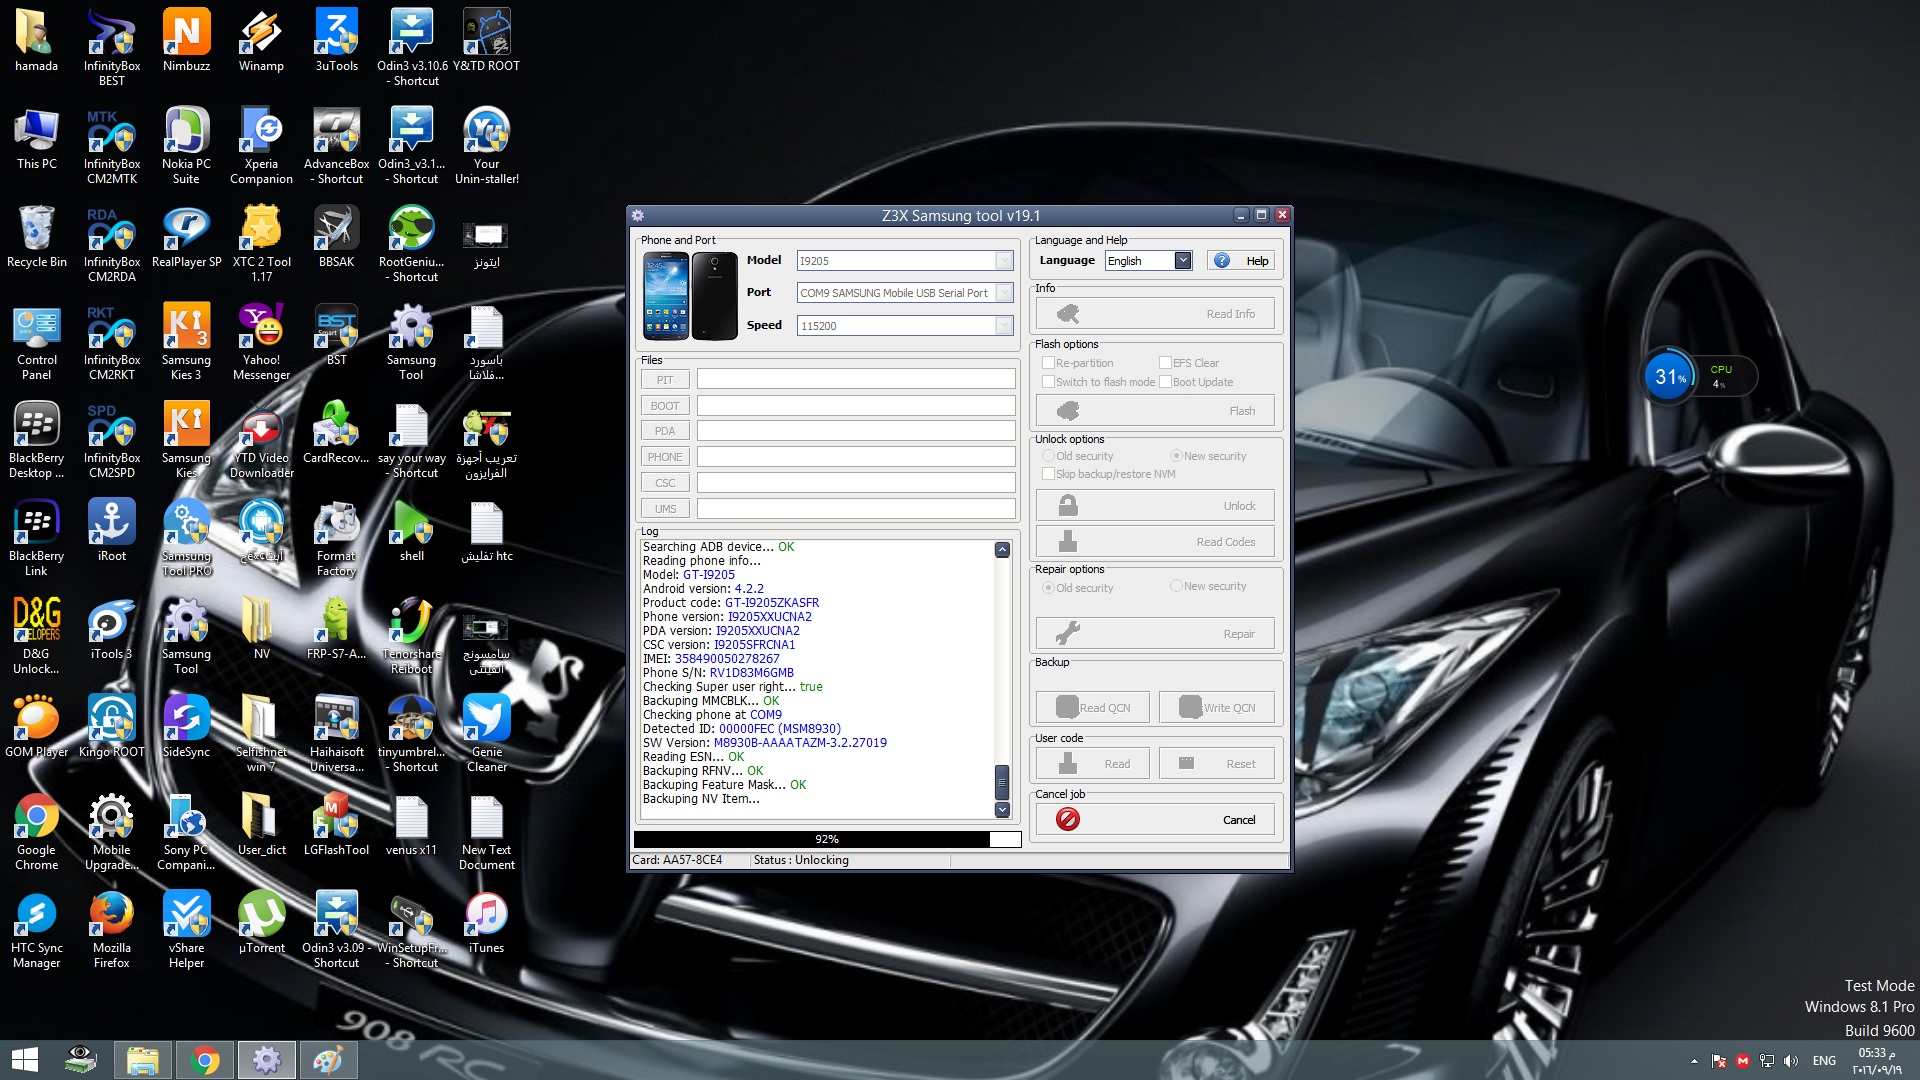
Task: Launch 3uTools from the desktop
Action: tap(336, 40)
